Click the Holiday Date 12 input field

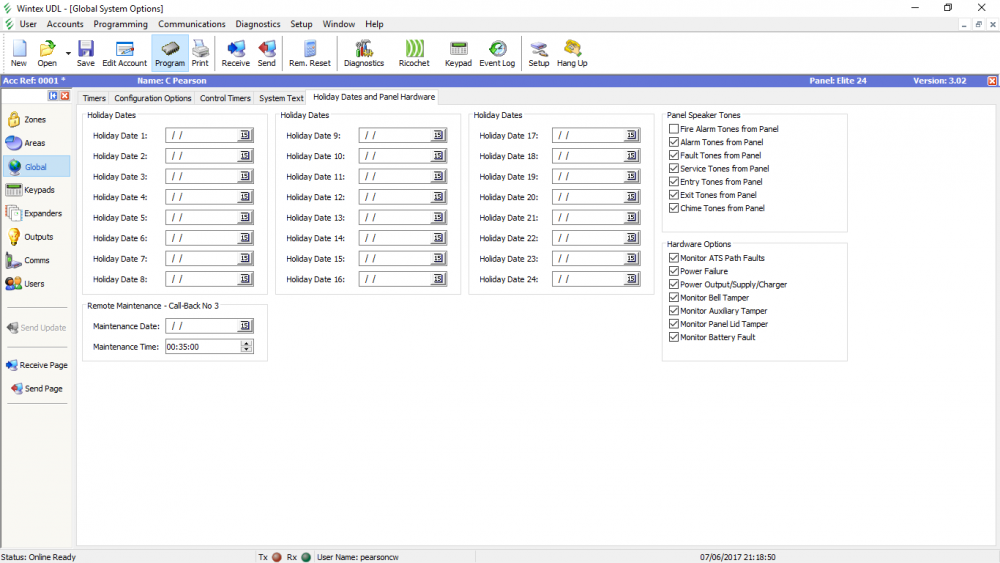click(397, 197)
